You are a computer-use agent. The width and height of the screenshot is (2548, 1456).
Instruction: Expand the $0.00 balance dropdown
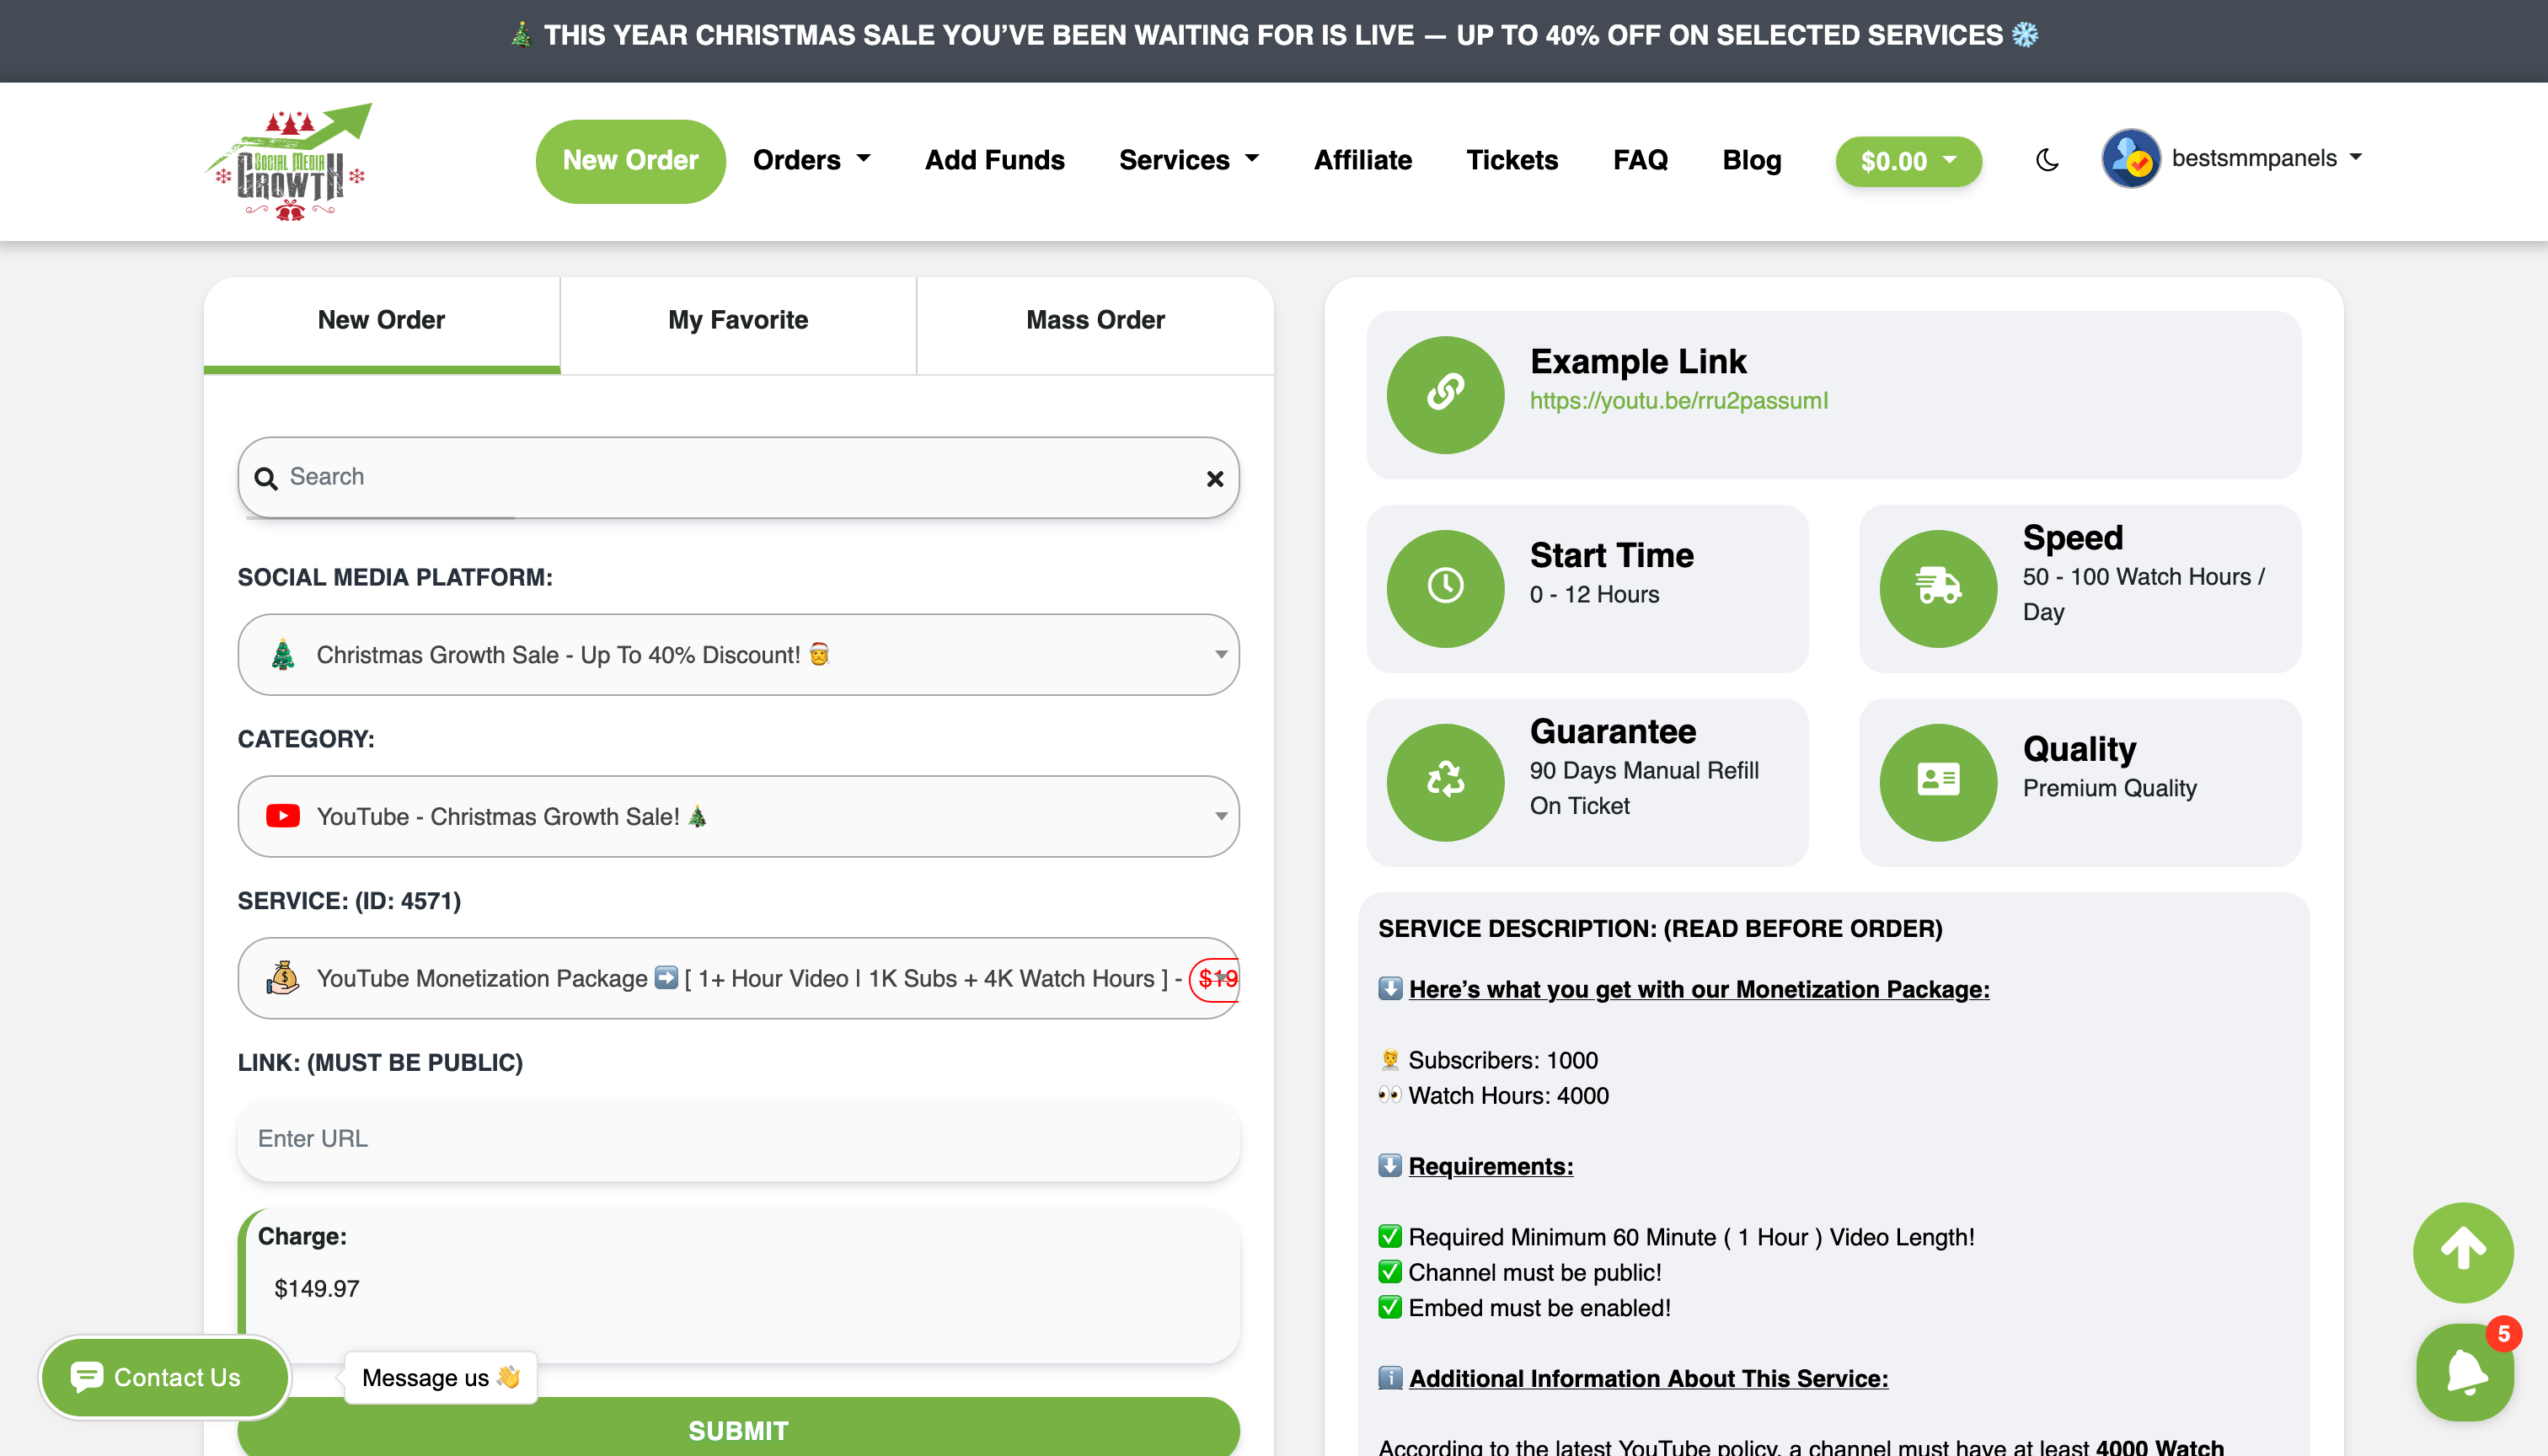[1907, 161]
